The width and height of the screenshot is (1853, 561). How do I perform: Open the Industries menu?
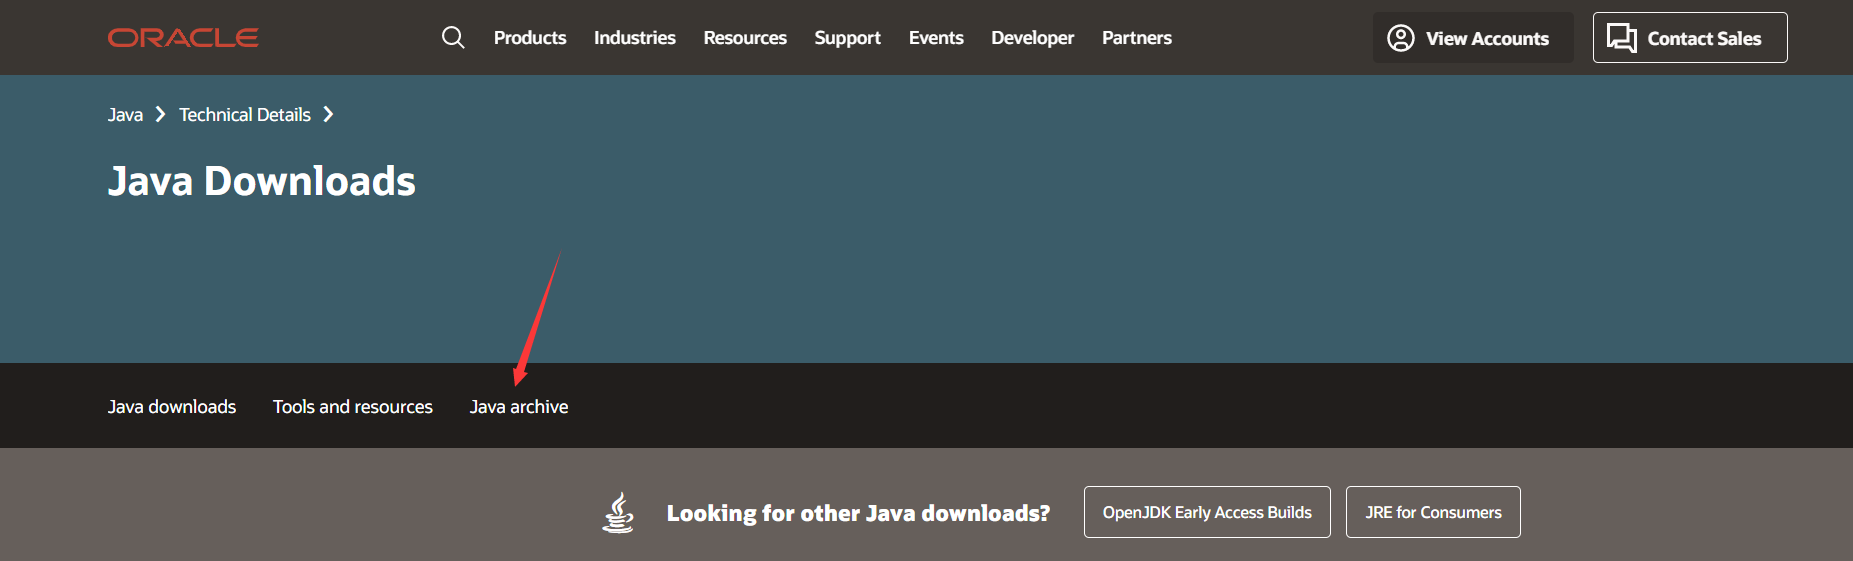[x=635, y=38]
